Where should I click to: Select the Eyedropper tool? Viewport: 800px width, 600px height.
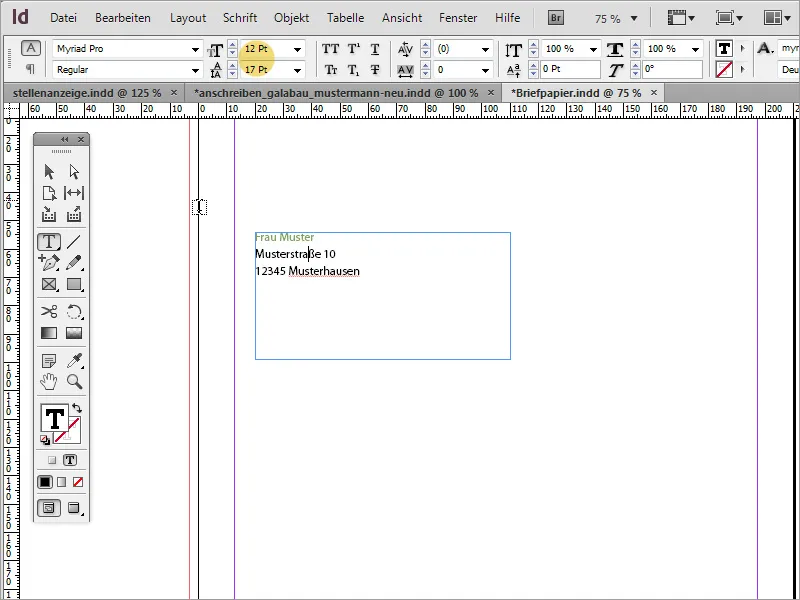76,361
